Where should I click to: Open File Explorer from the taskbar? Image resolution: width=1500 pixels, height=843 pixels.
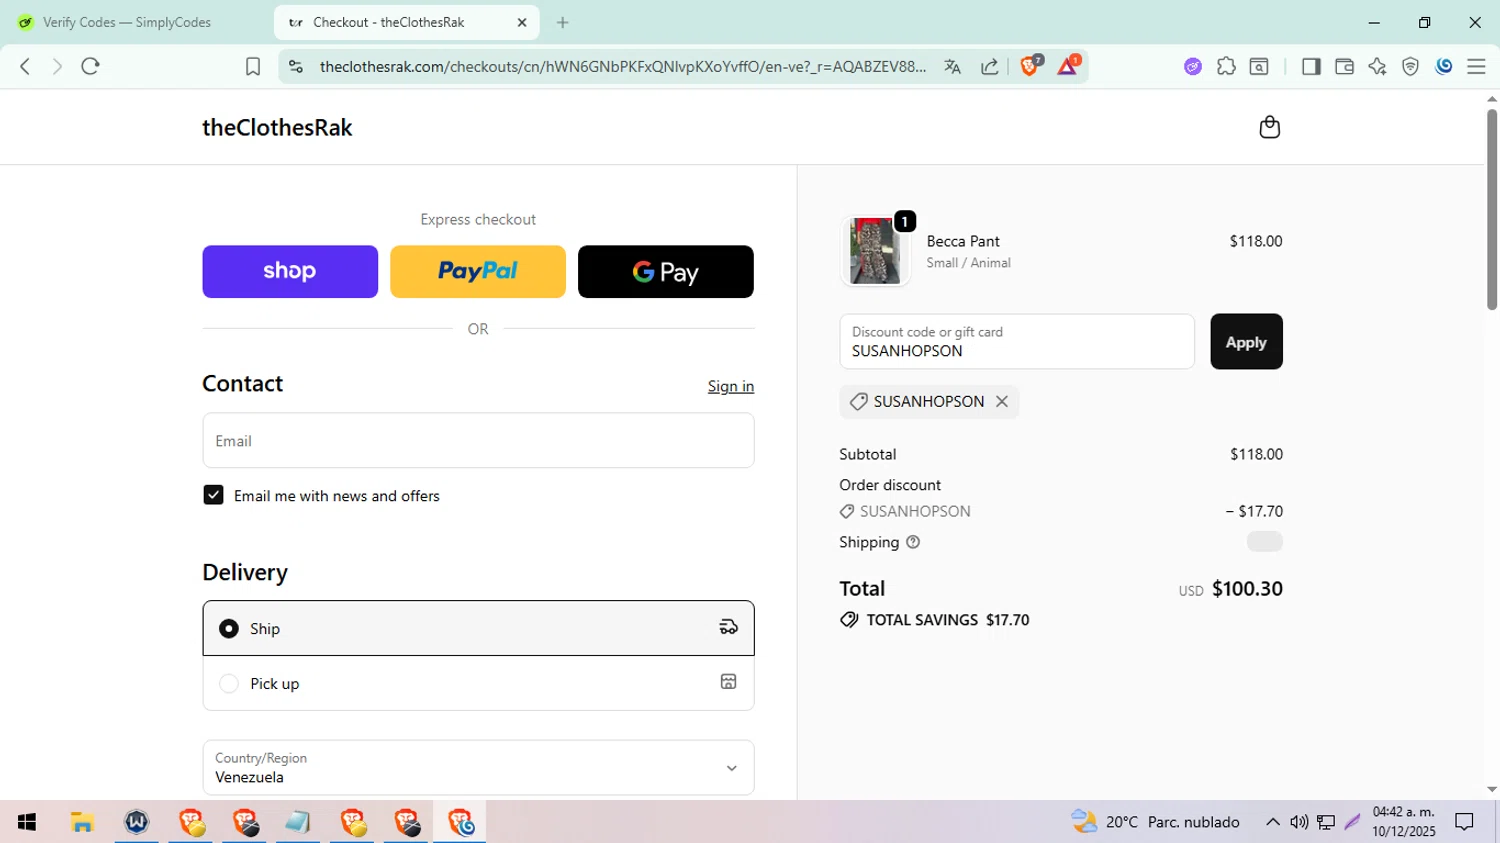pyautogui.click(x=82, y=822)
